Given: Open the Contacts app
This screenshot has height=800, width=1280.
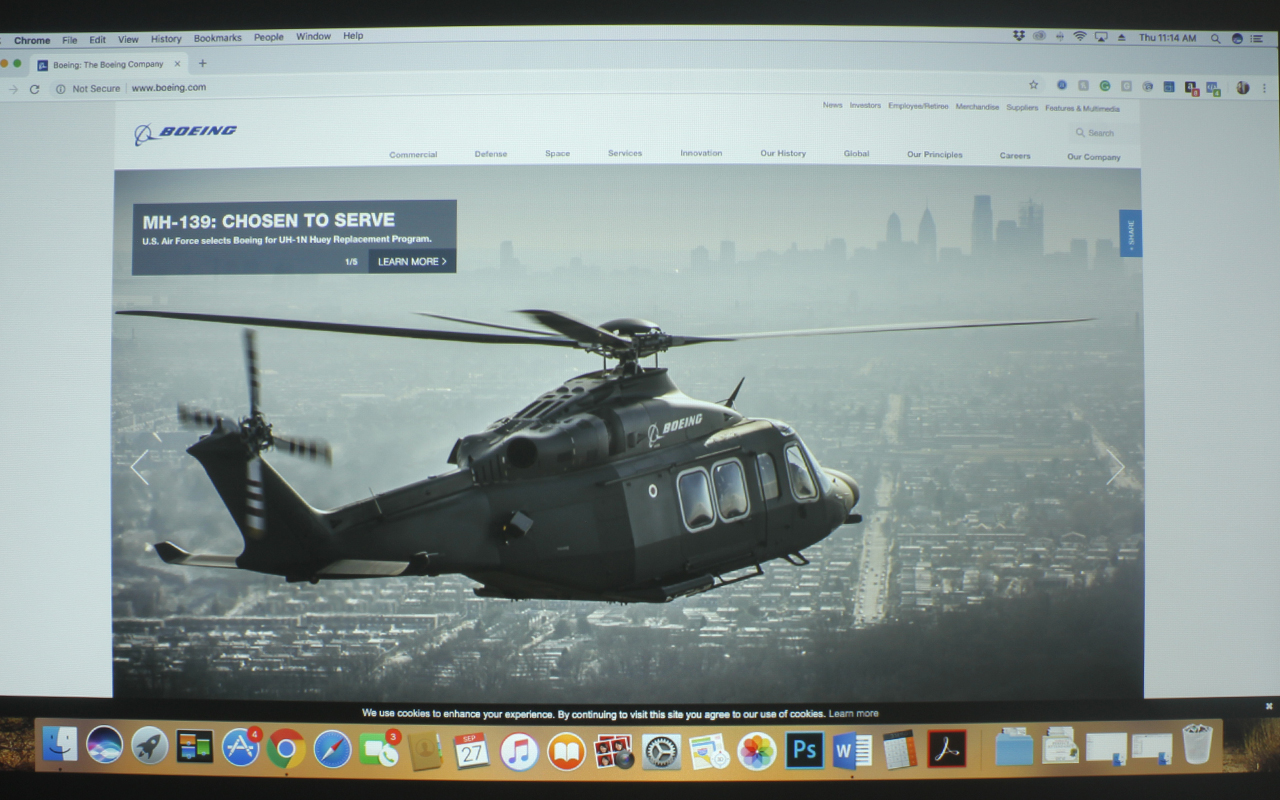Looking at the screenshot, I should [x=425, y=750].
